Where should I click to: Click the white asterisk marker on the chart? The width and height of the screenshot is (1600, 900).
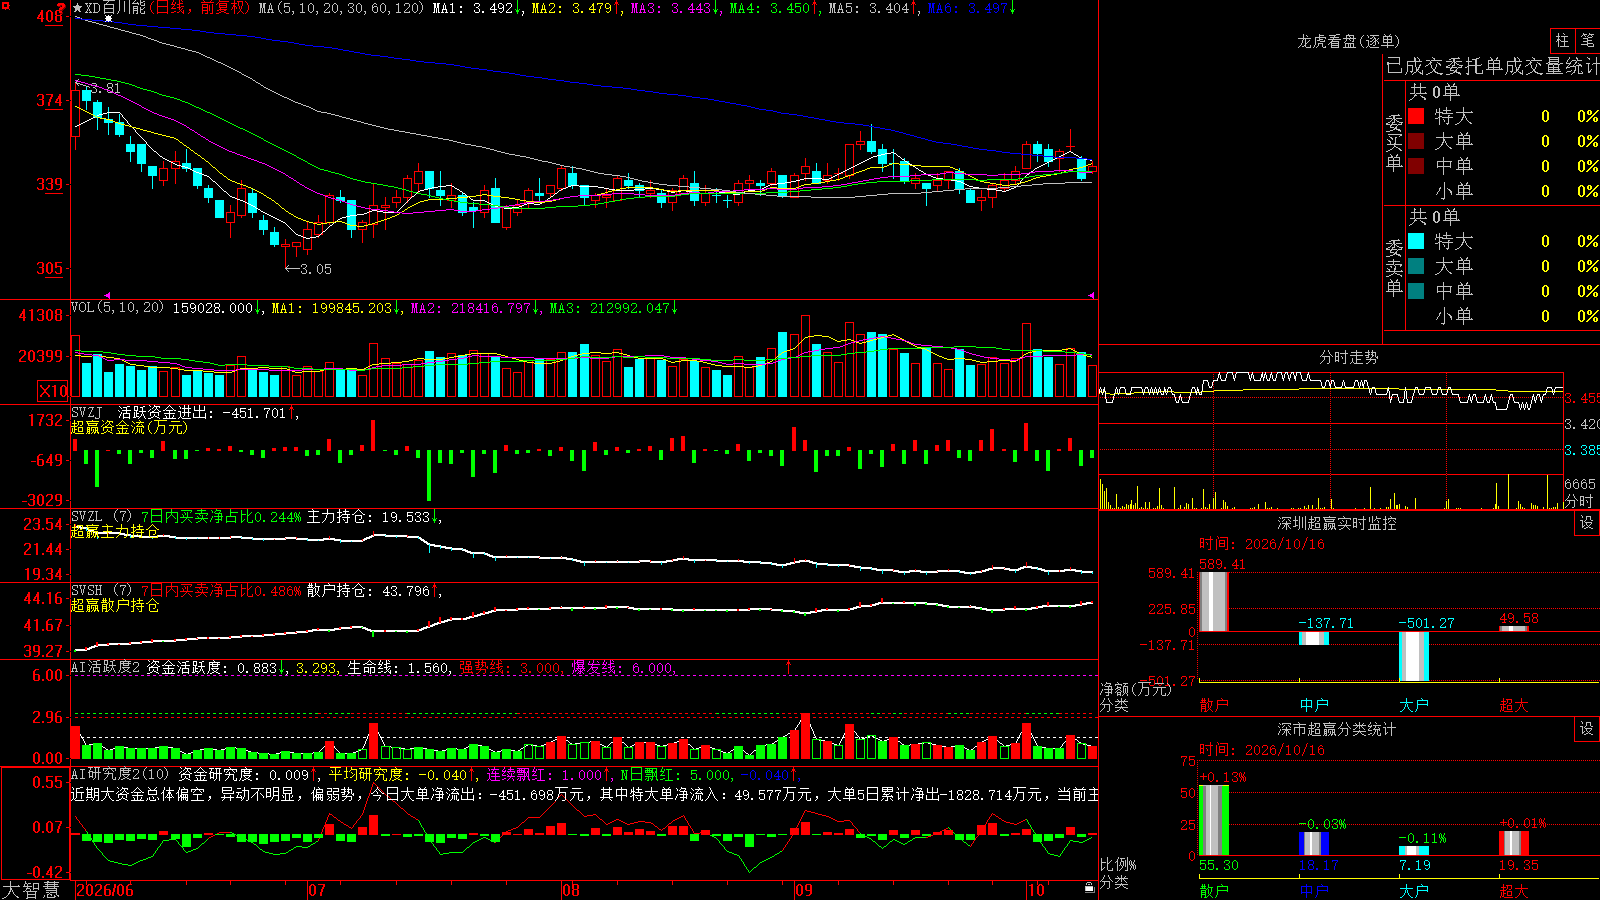coord(108,18)
